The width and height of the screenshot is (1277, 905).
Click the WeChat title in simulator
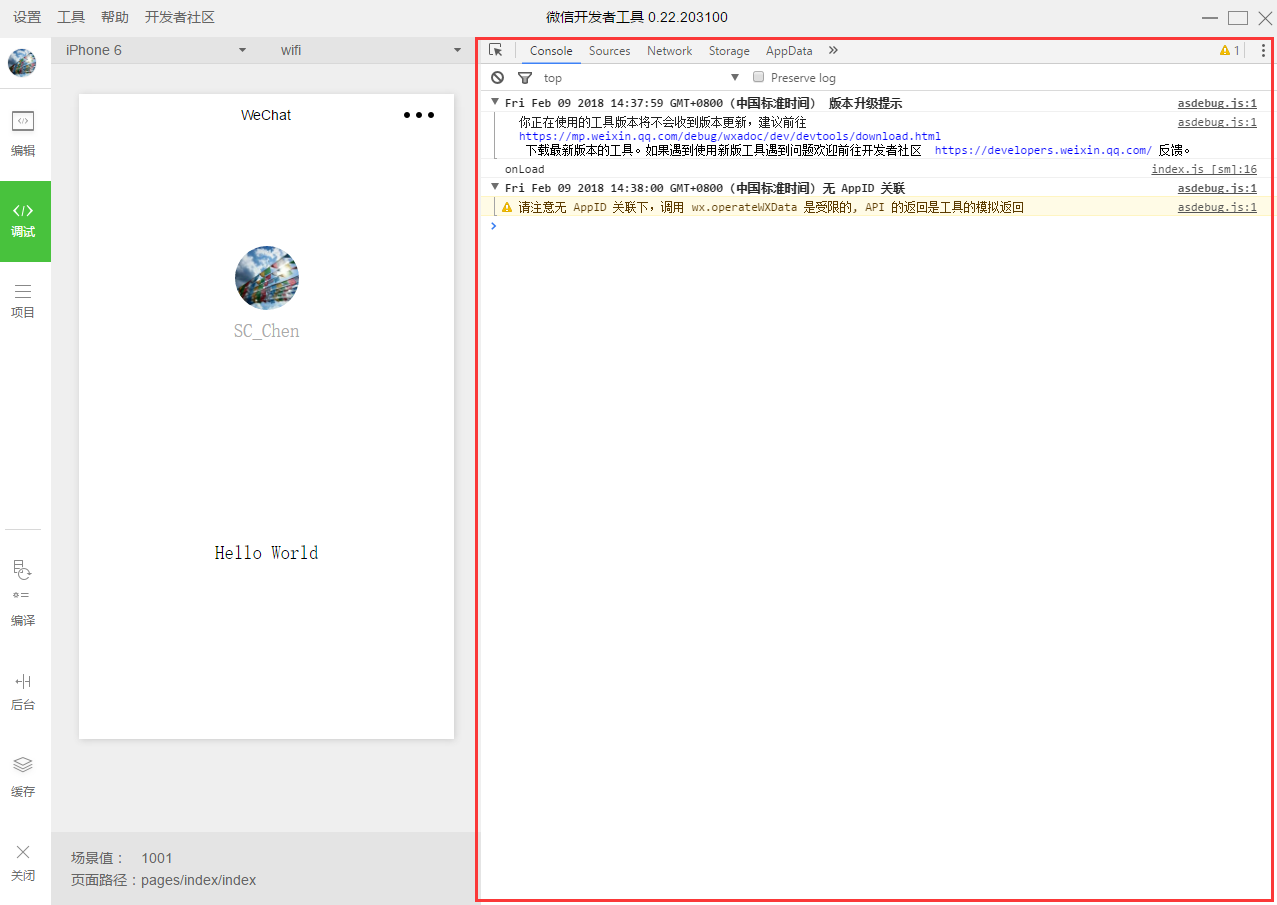click(266, 115)
